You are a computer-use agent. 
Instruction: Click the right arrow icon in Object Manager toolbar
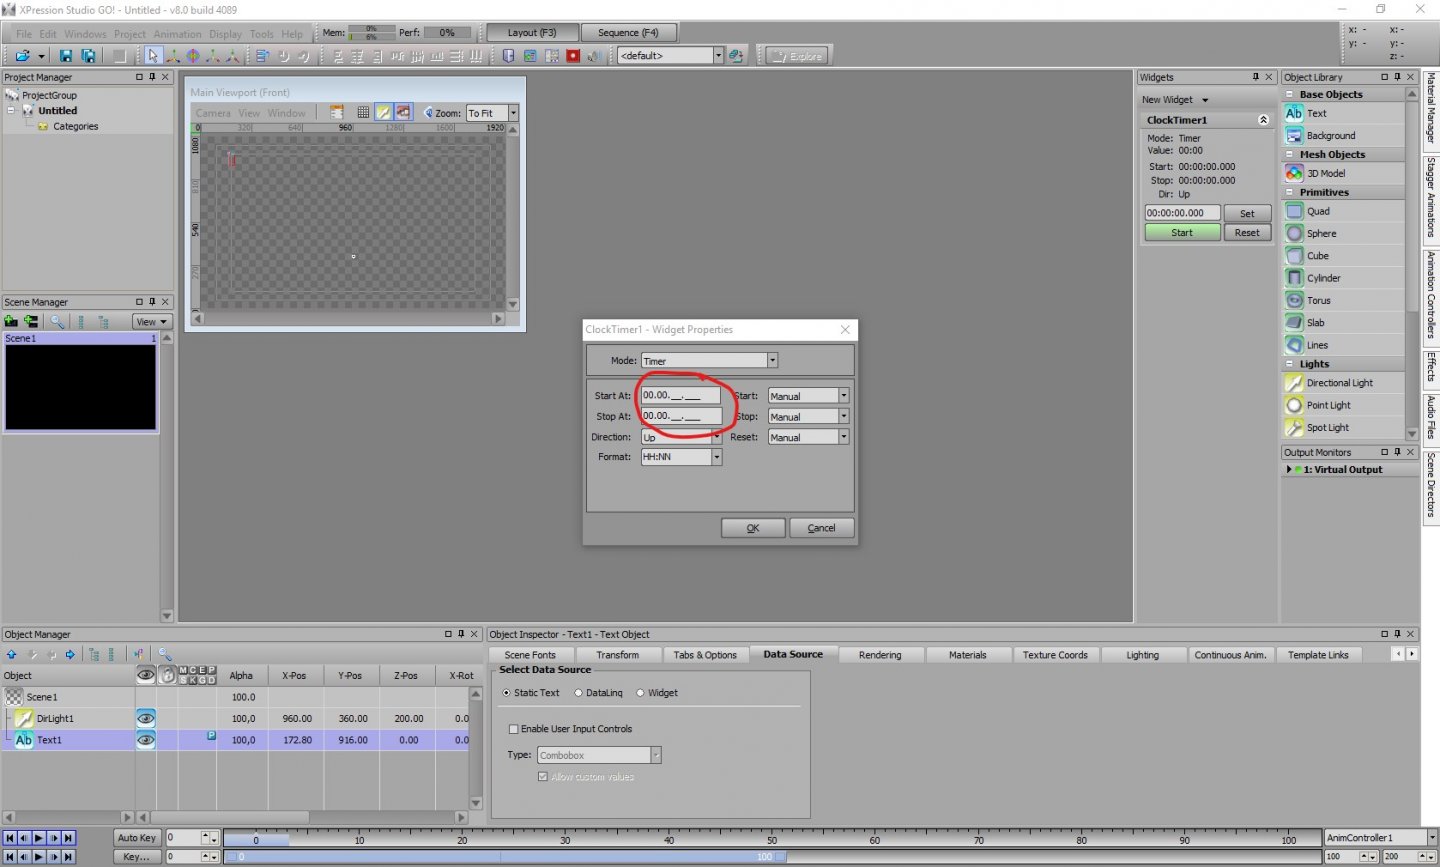click(70, 655)
